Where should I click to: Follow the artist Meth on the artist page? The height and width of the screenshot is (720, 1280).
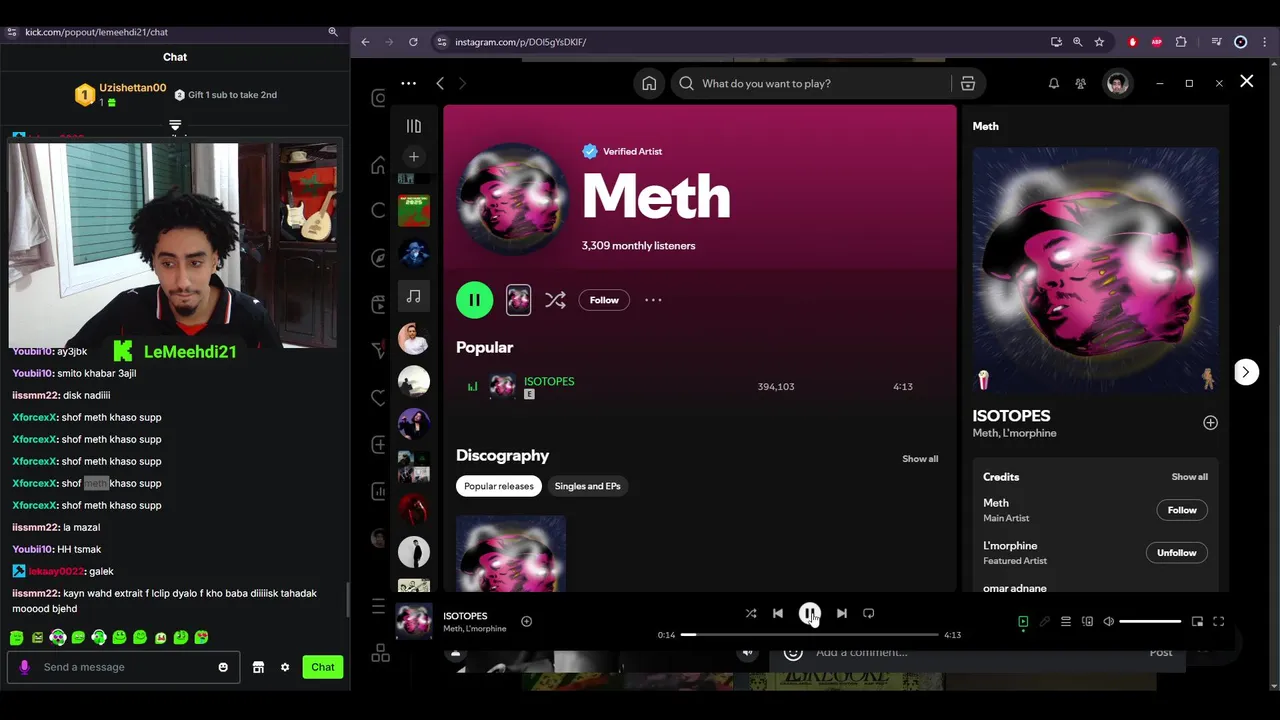coord(604,300)
